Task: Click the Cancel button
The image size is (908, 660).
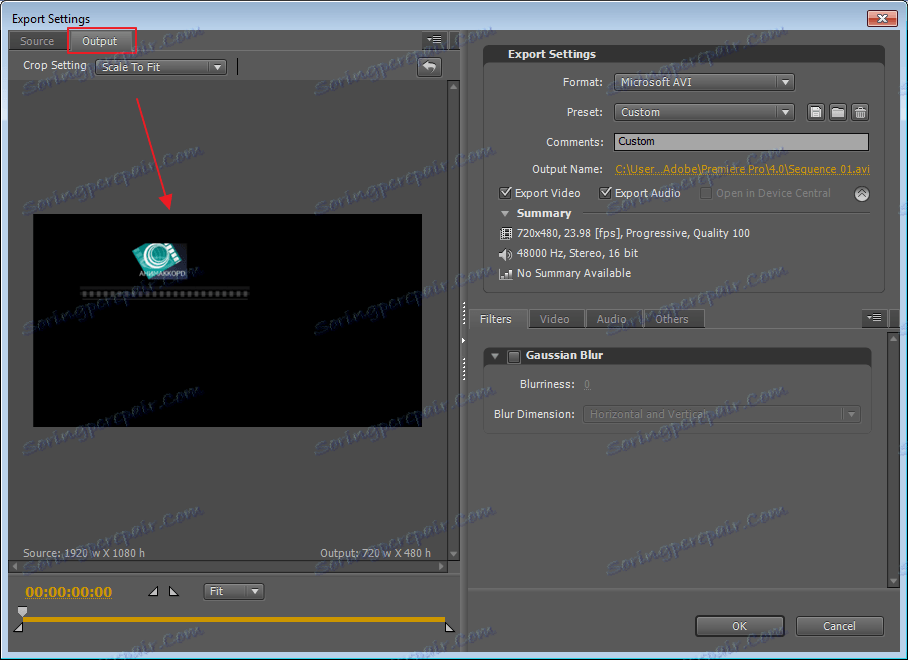Action: [839, 626]
